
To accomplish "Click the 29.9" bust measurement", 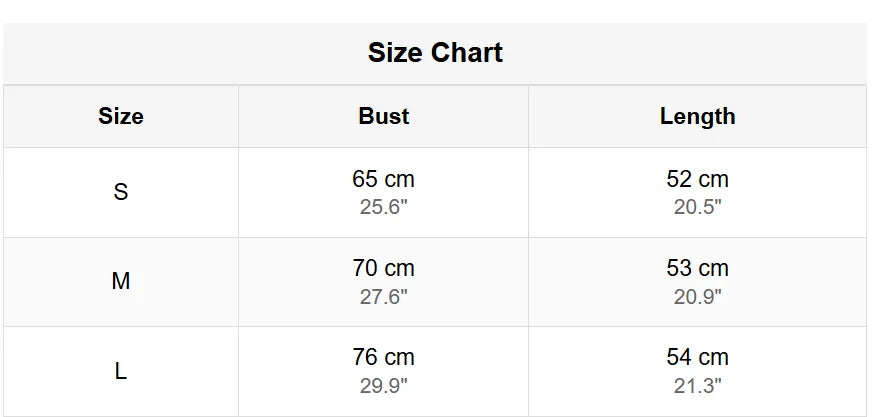I will click(x=384, y=386).
